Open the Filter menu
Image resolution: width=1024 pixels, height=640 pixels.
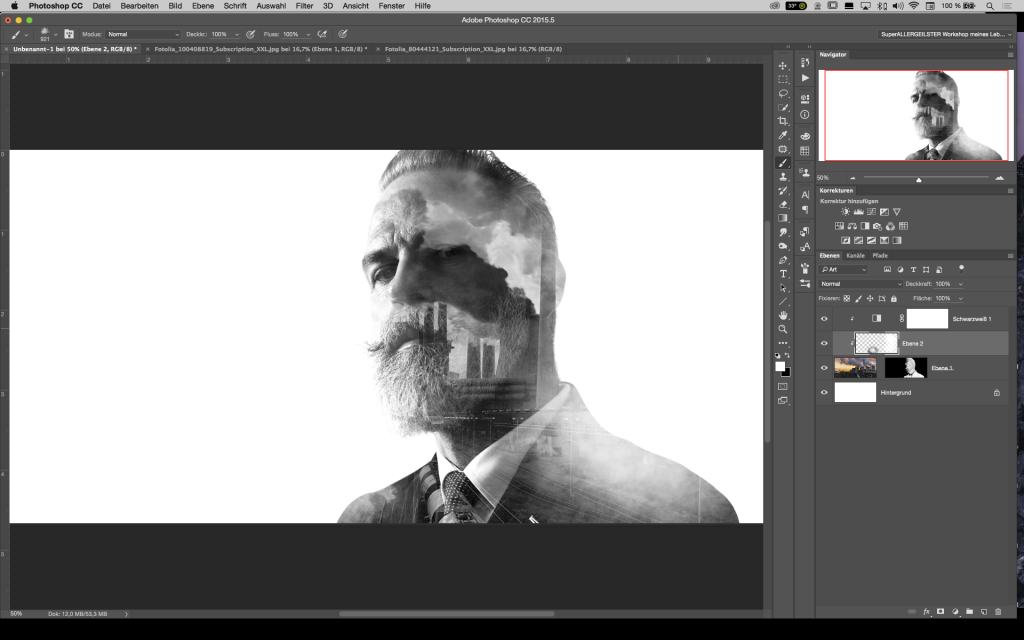pyautogui.click(x=304, y=6)
